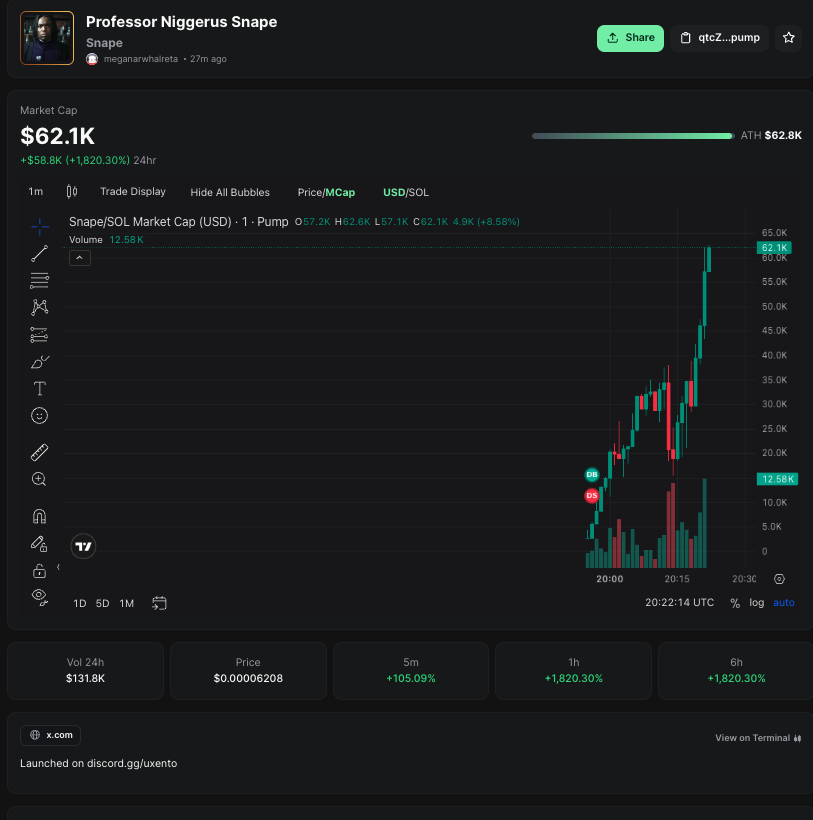Toggle Price/MCap display
Image resolution: width=813 pixels, height=820 pixels.
coord(326,192)
